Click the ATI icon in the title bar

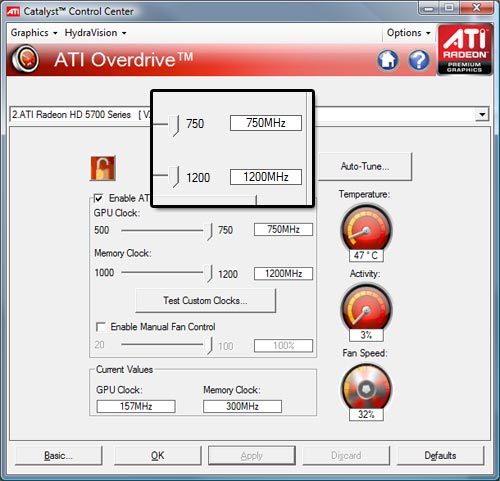point(13,12)
